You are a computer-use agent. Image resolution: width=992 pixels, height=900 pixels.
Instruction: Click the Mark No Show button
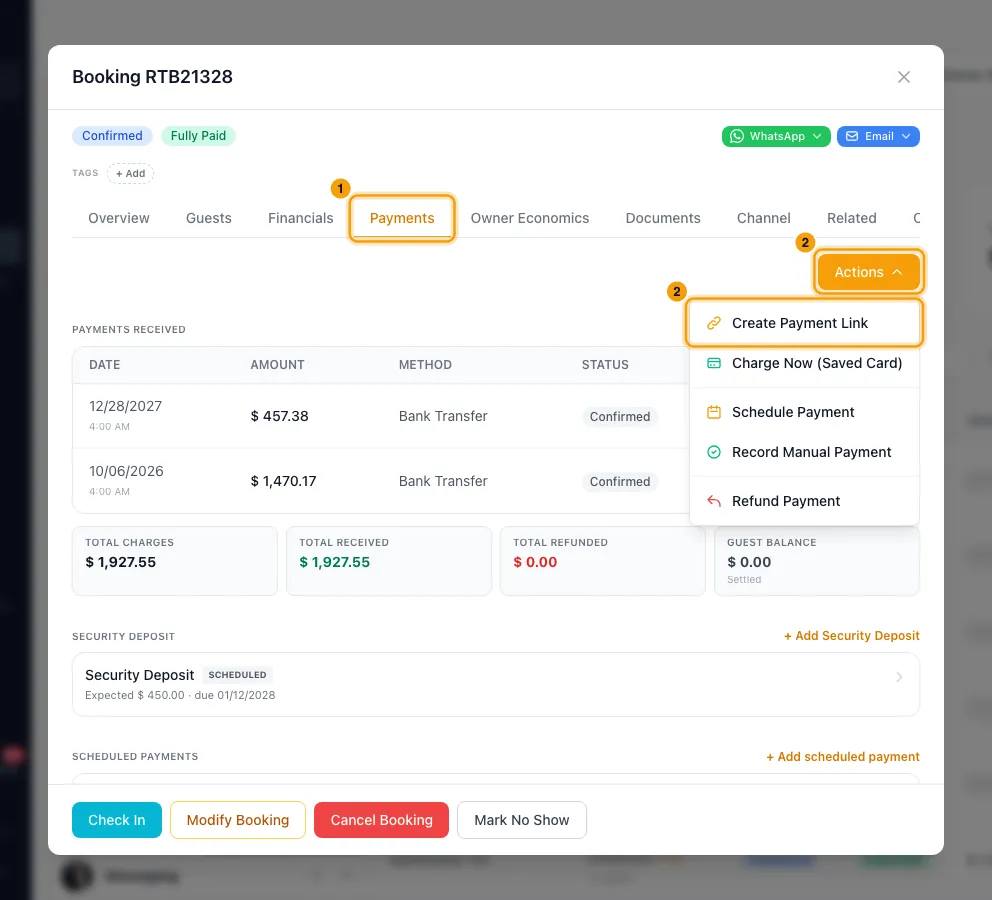pyautogui.click(x=522, y=820)
